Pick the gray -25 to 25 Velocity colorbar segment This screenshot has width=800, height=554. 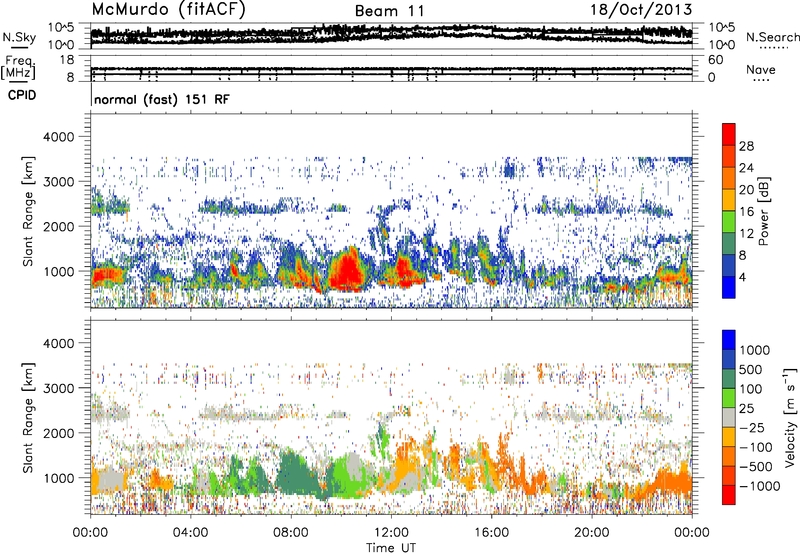coord(729,418)
